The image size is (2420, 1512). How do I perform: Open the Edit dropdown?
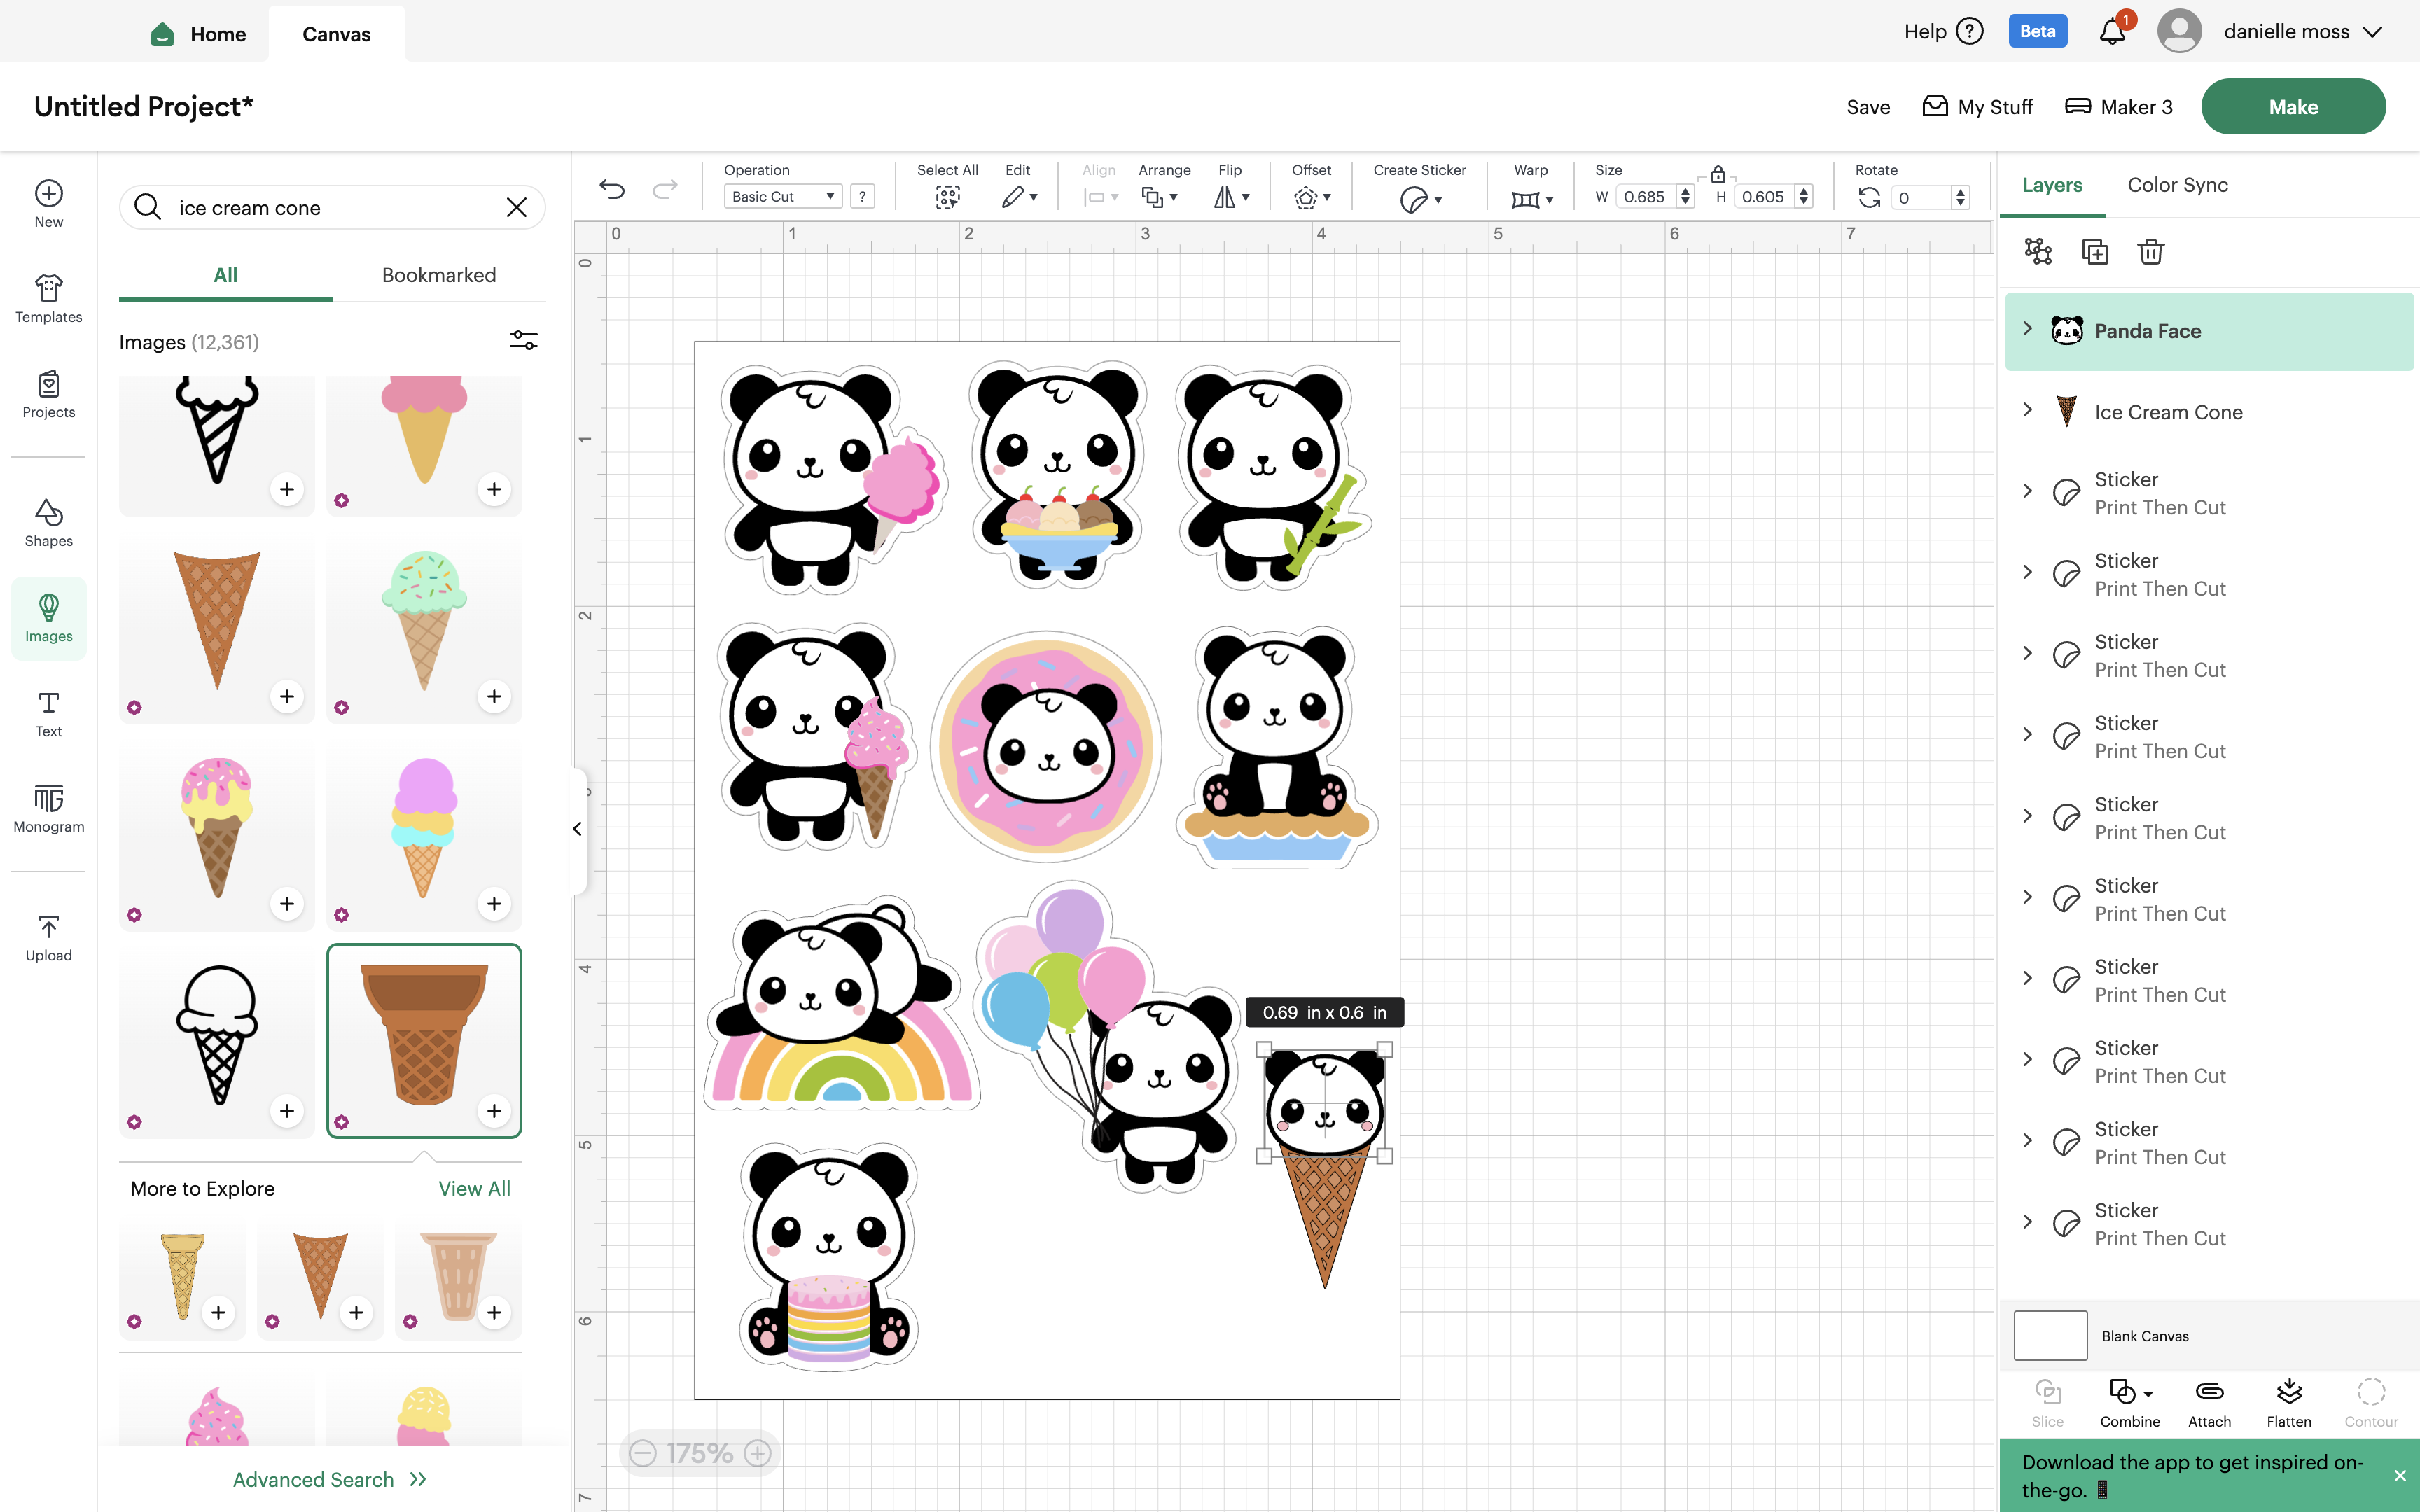1019,197
